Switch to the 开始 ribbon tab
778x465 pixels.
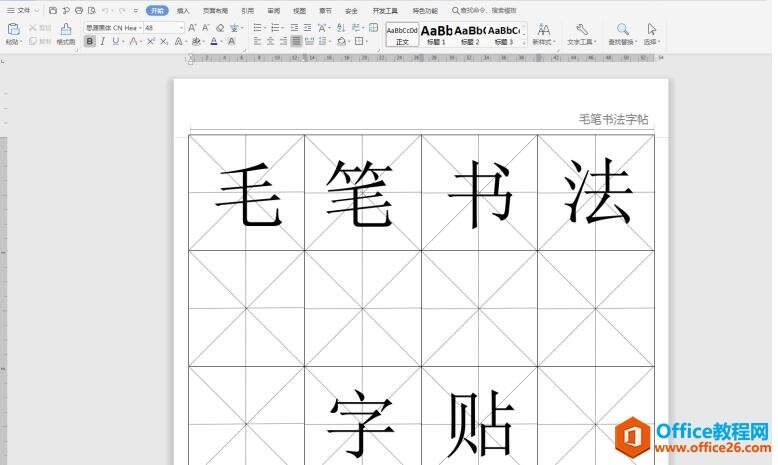coord(157,10)
